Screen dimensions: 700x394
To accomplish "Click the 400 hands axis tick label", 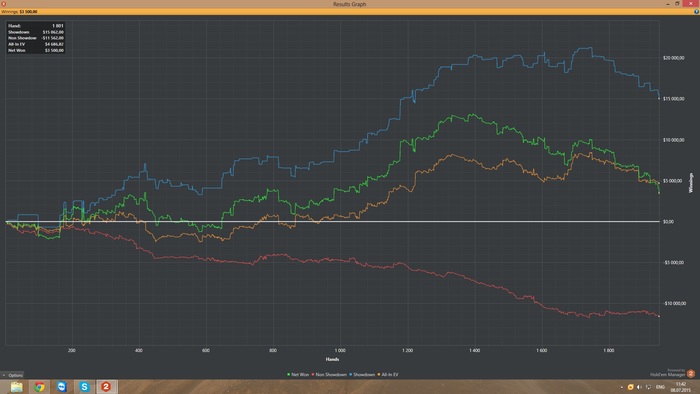I will 139,350.
